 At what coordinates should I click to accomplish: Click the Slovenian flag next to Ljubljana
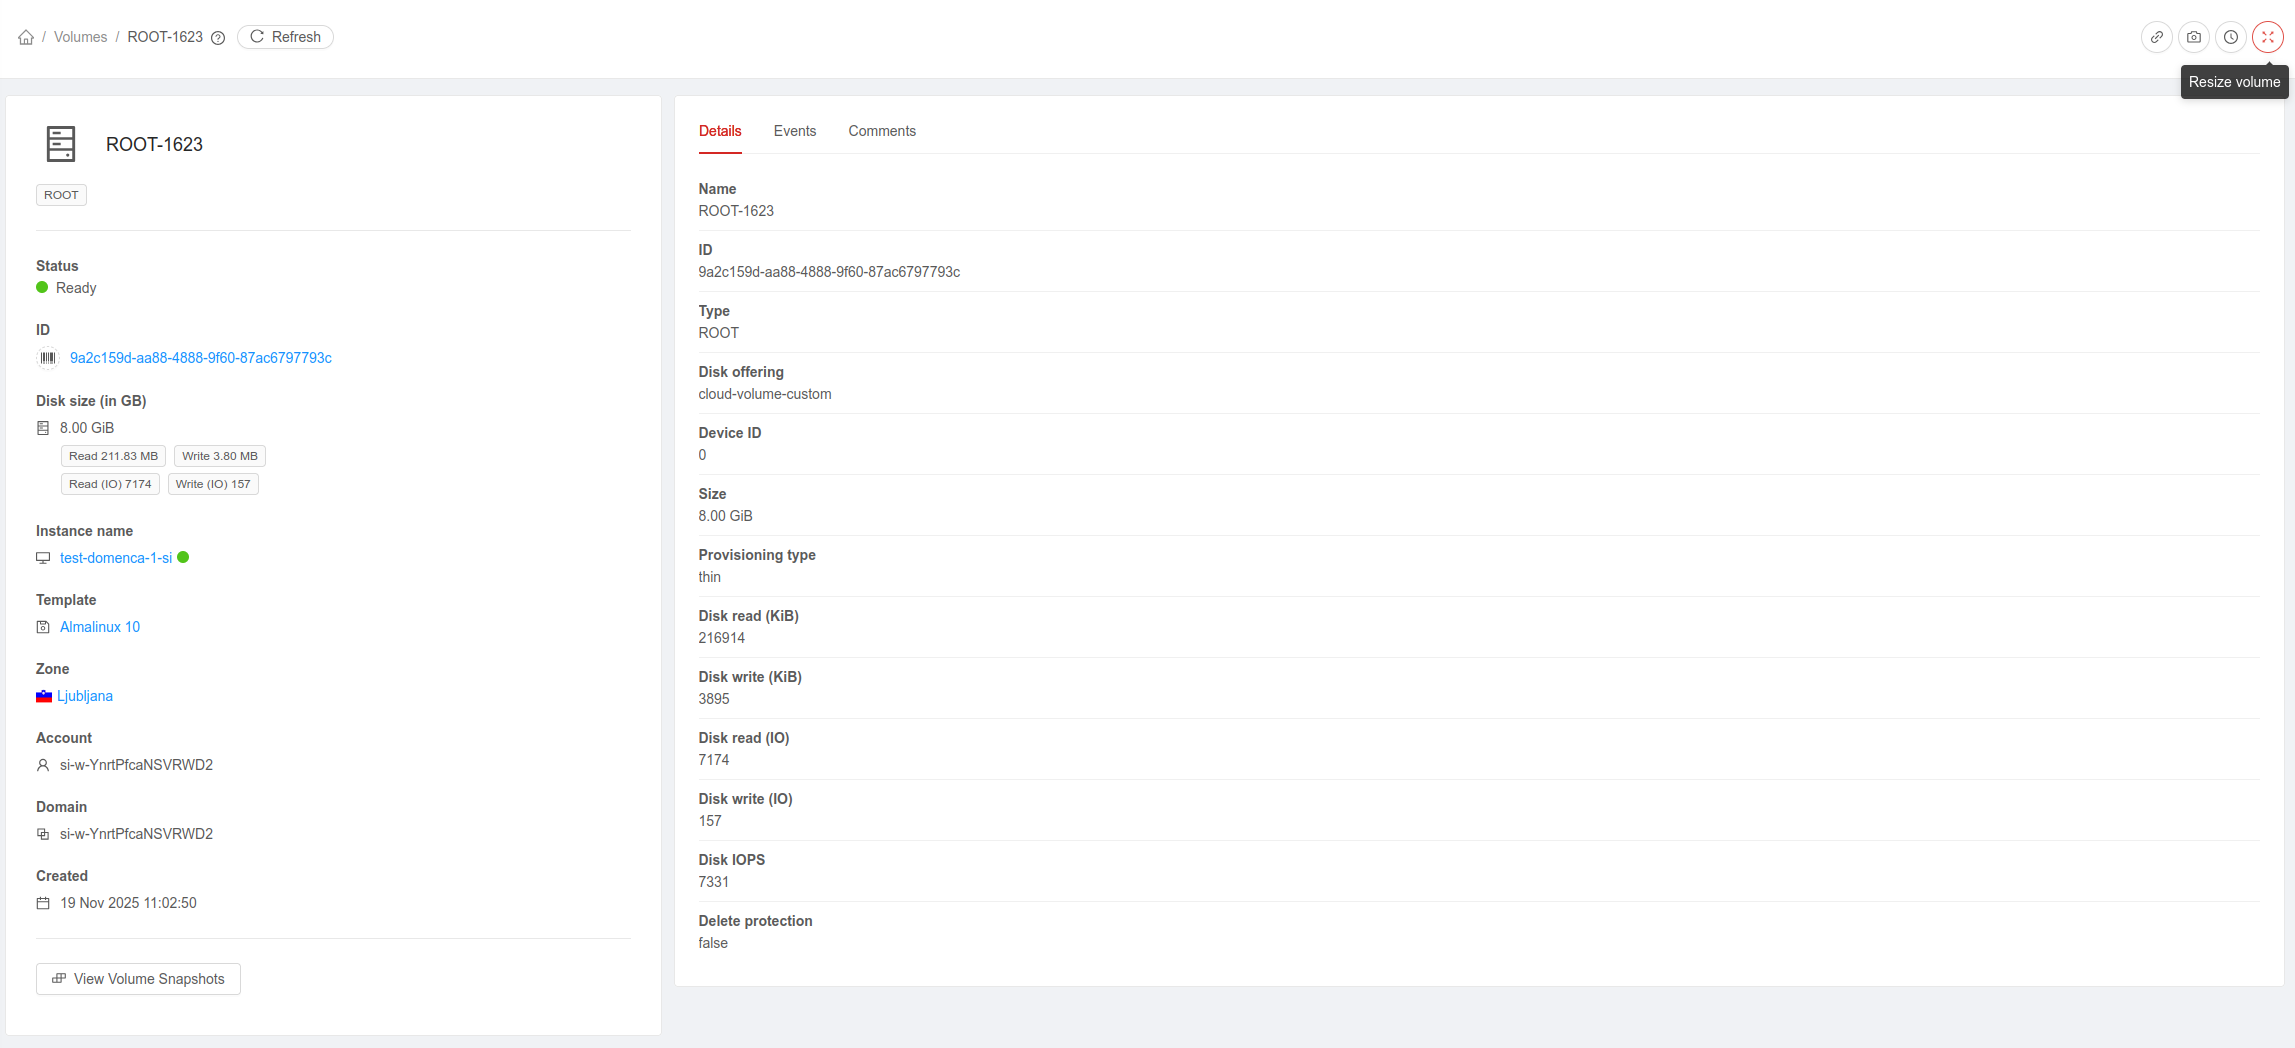pos(44,696)
